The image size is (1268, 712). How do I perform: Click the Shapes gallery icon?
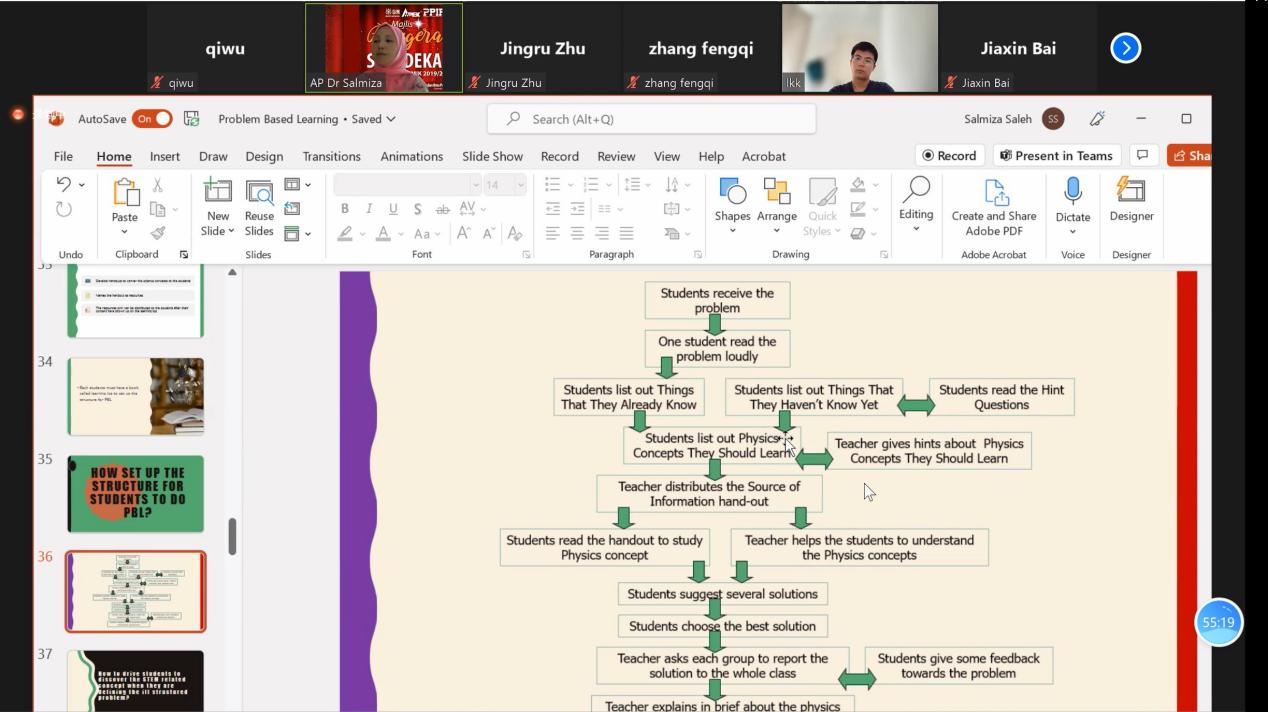click(732, 192)
